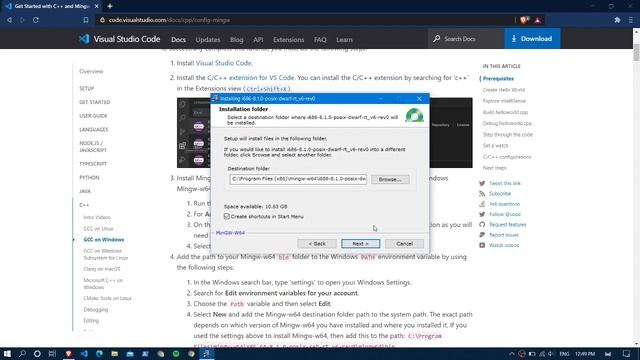Expand the USER GUIDE sidebar section
The width and height of the screenshot is (640, 360).
coord(93,116)
